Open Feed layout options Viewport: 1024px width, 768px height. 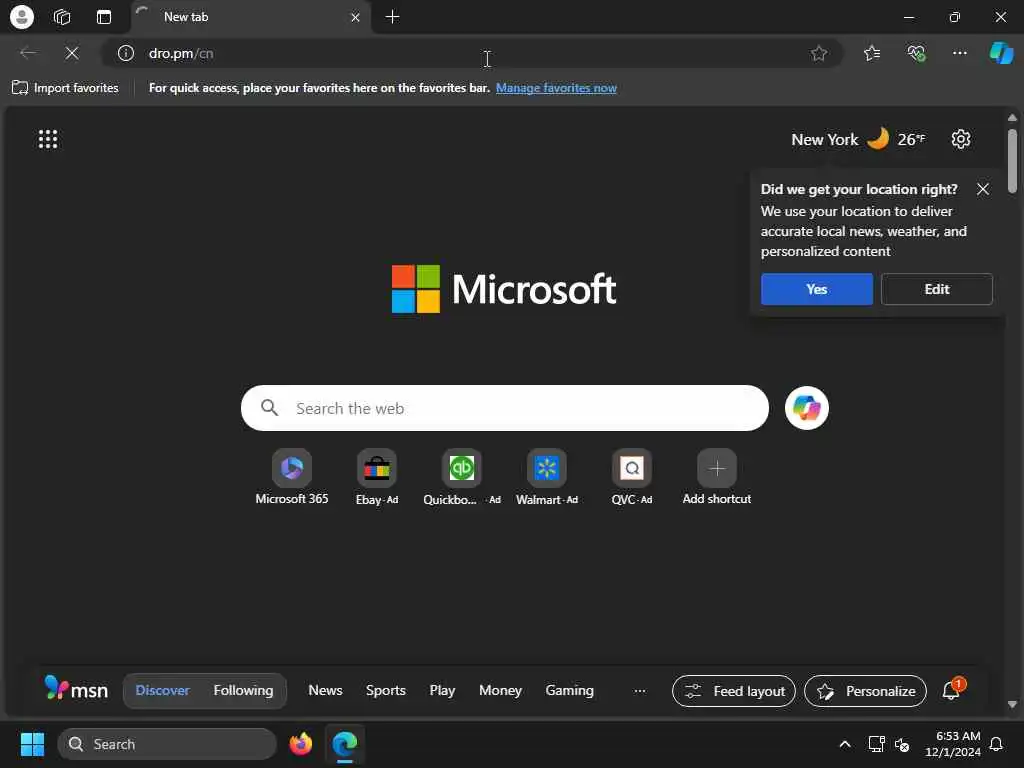click(734, 691)
